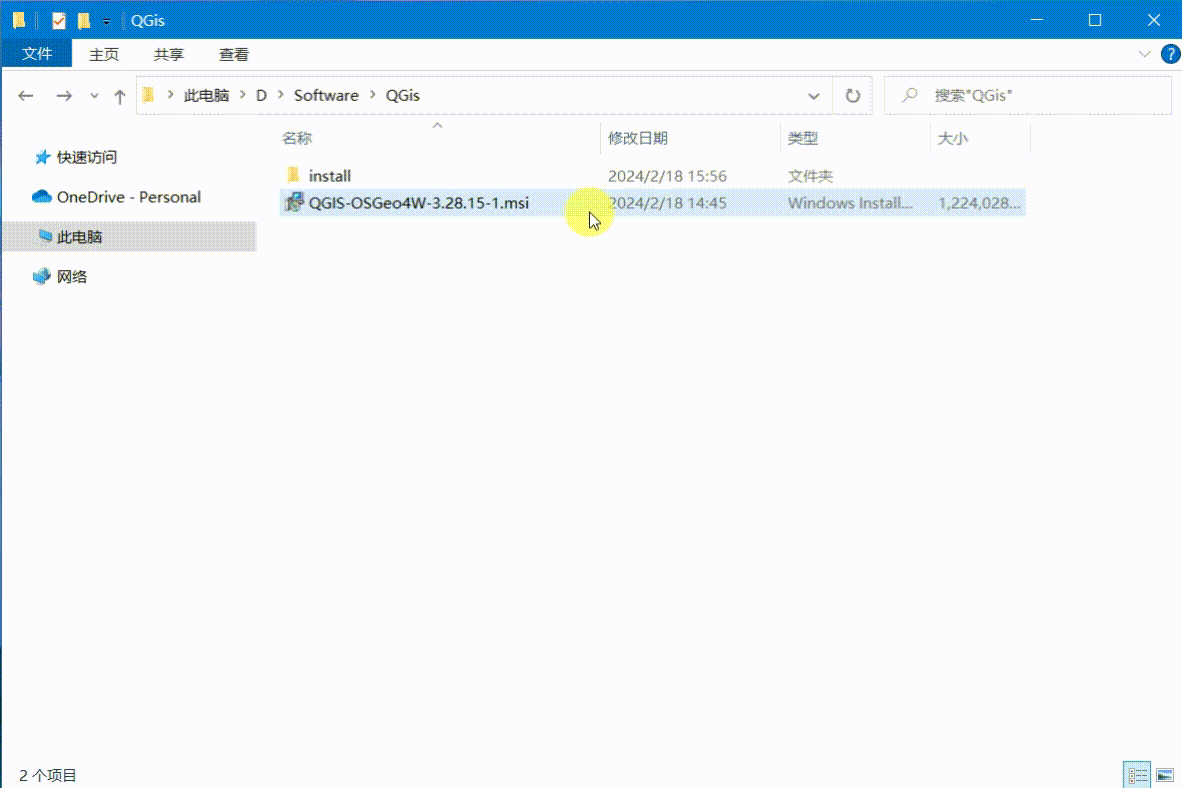Switch to the 查看 ribbon tab
Viewport: 1182px width, 788px height.
click(234, 54)
